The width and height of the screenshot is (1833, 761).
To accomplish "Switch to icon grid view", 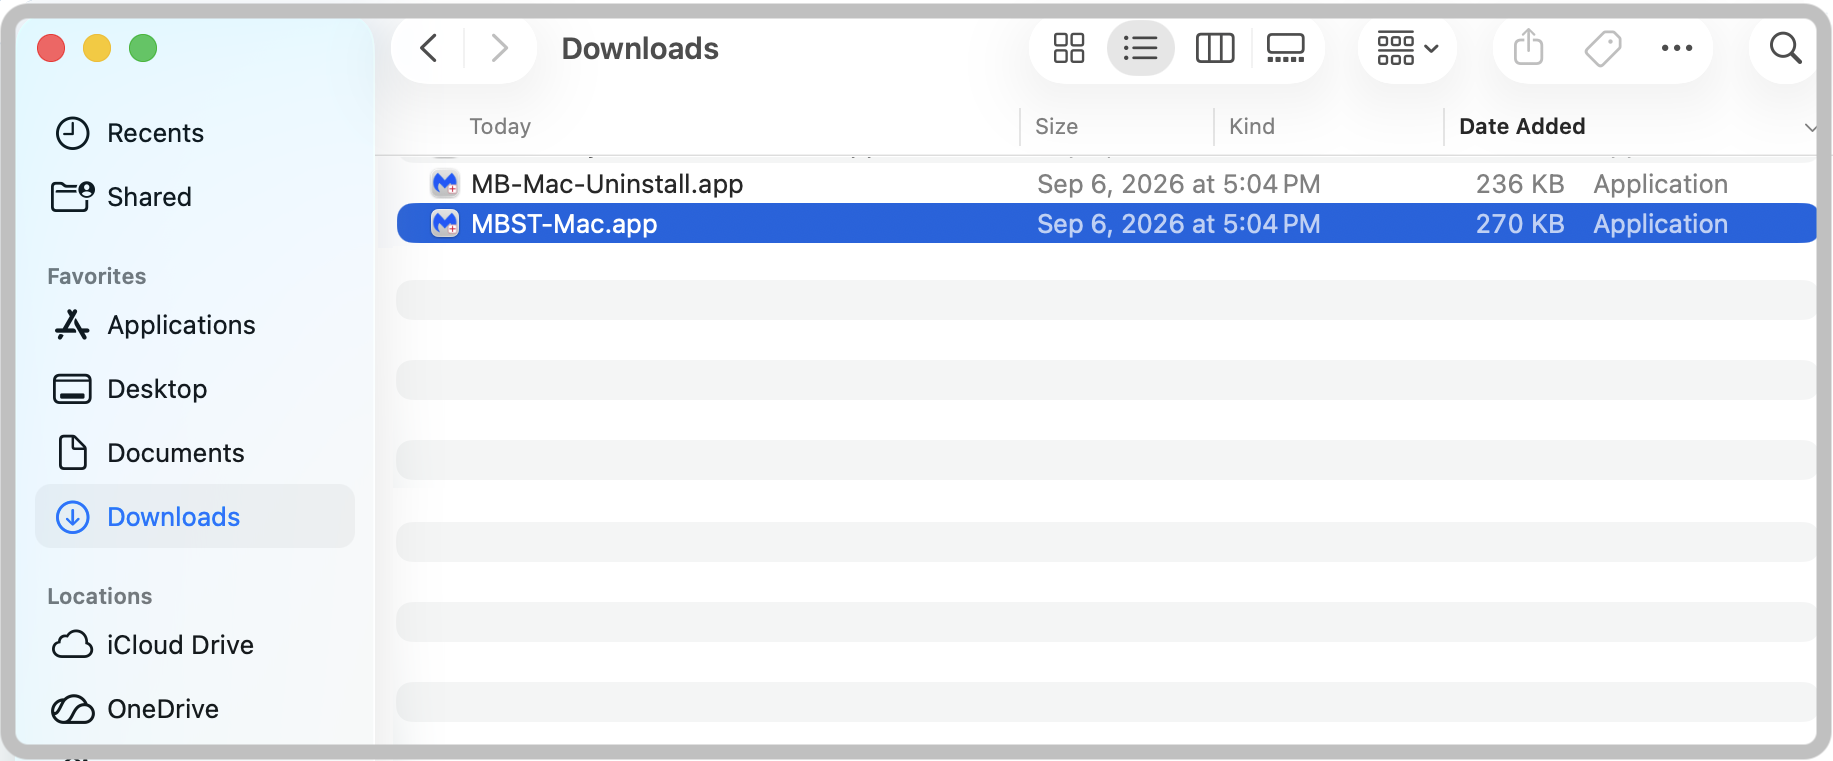I will click(1069, 48).
